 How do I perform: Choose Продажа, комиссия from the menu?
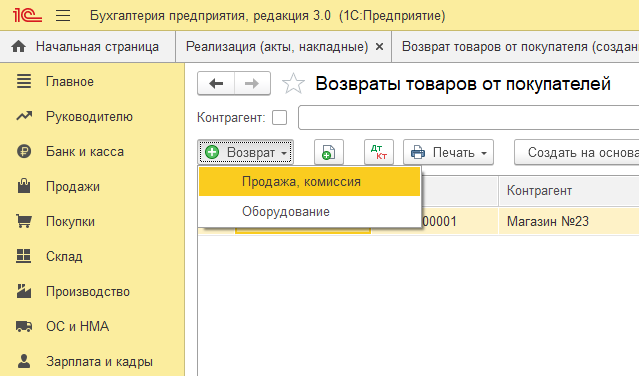[x=309, y=181]
